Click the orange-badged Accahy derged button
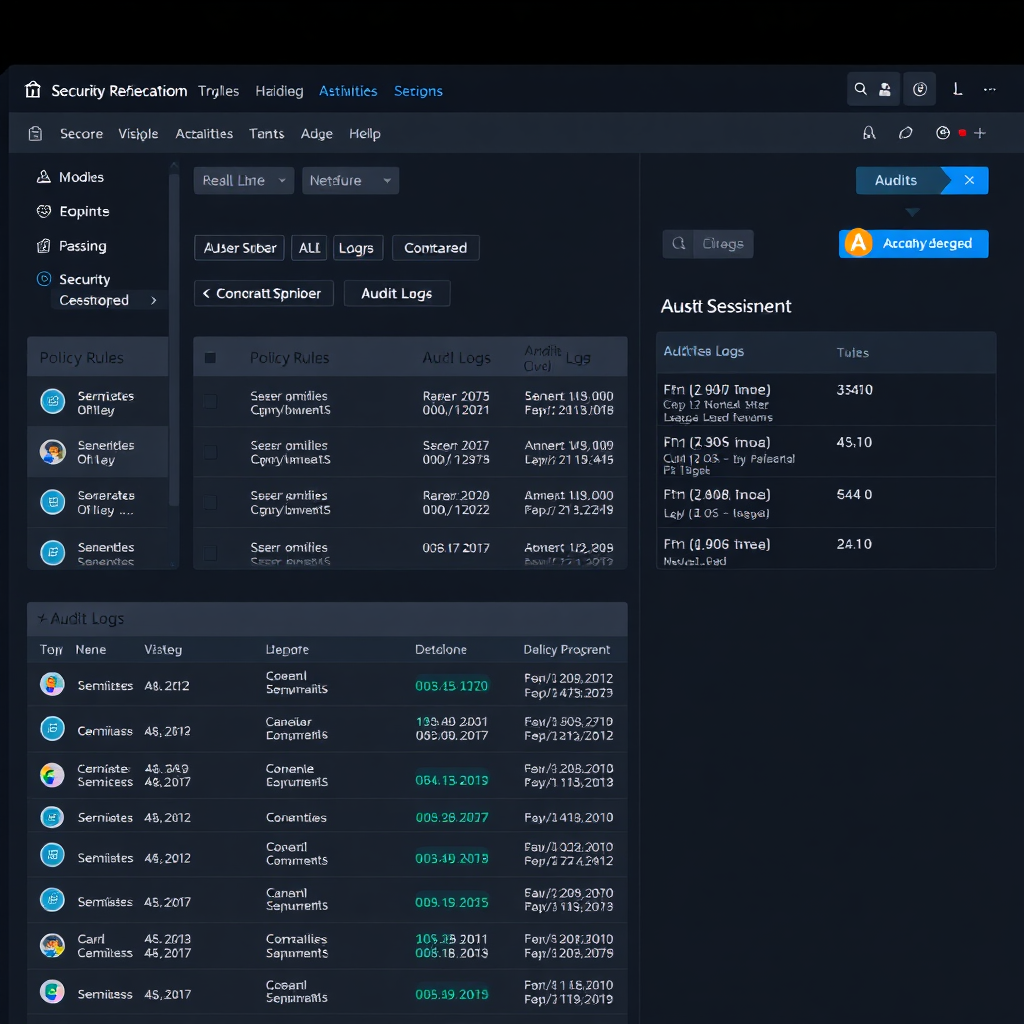 pos(913,243)
